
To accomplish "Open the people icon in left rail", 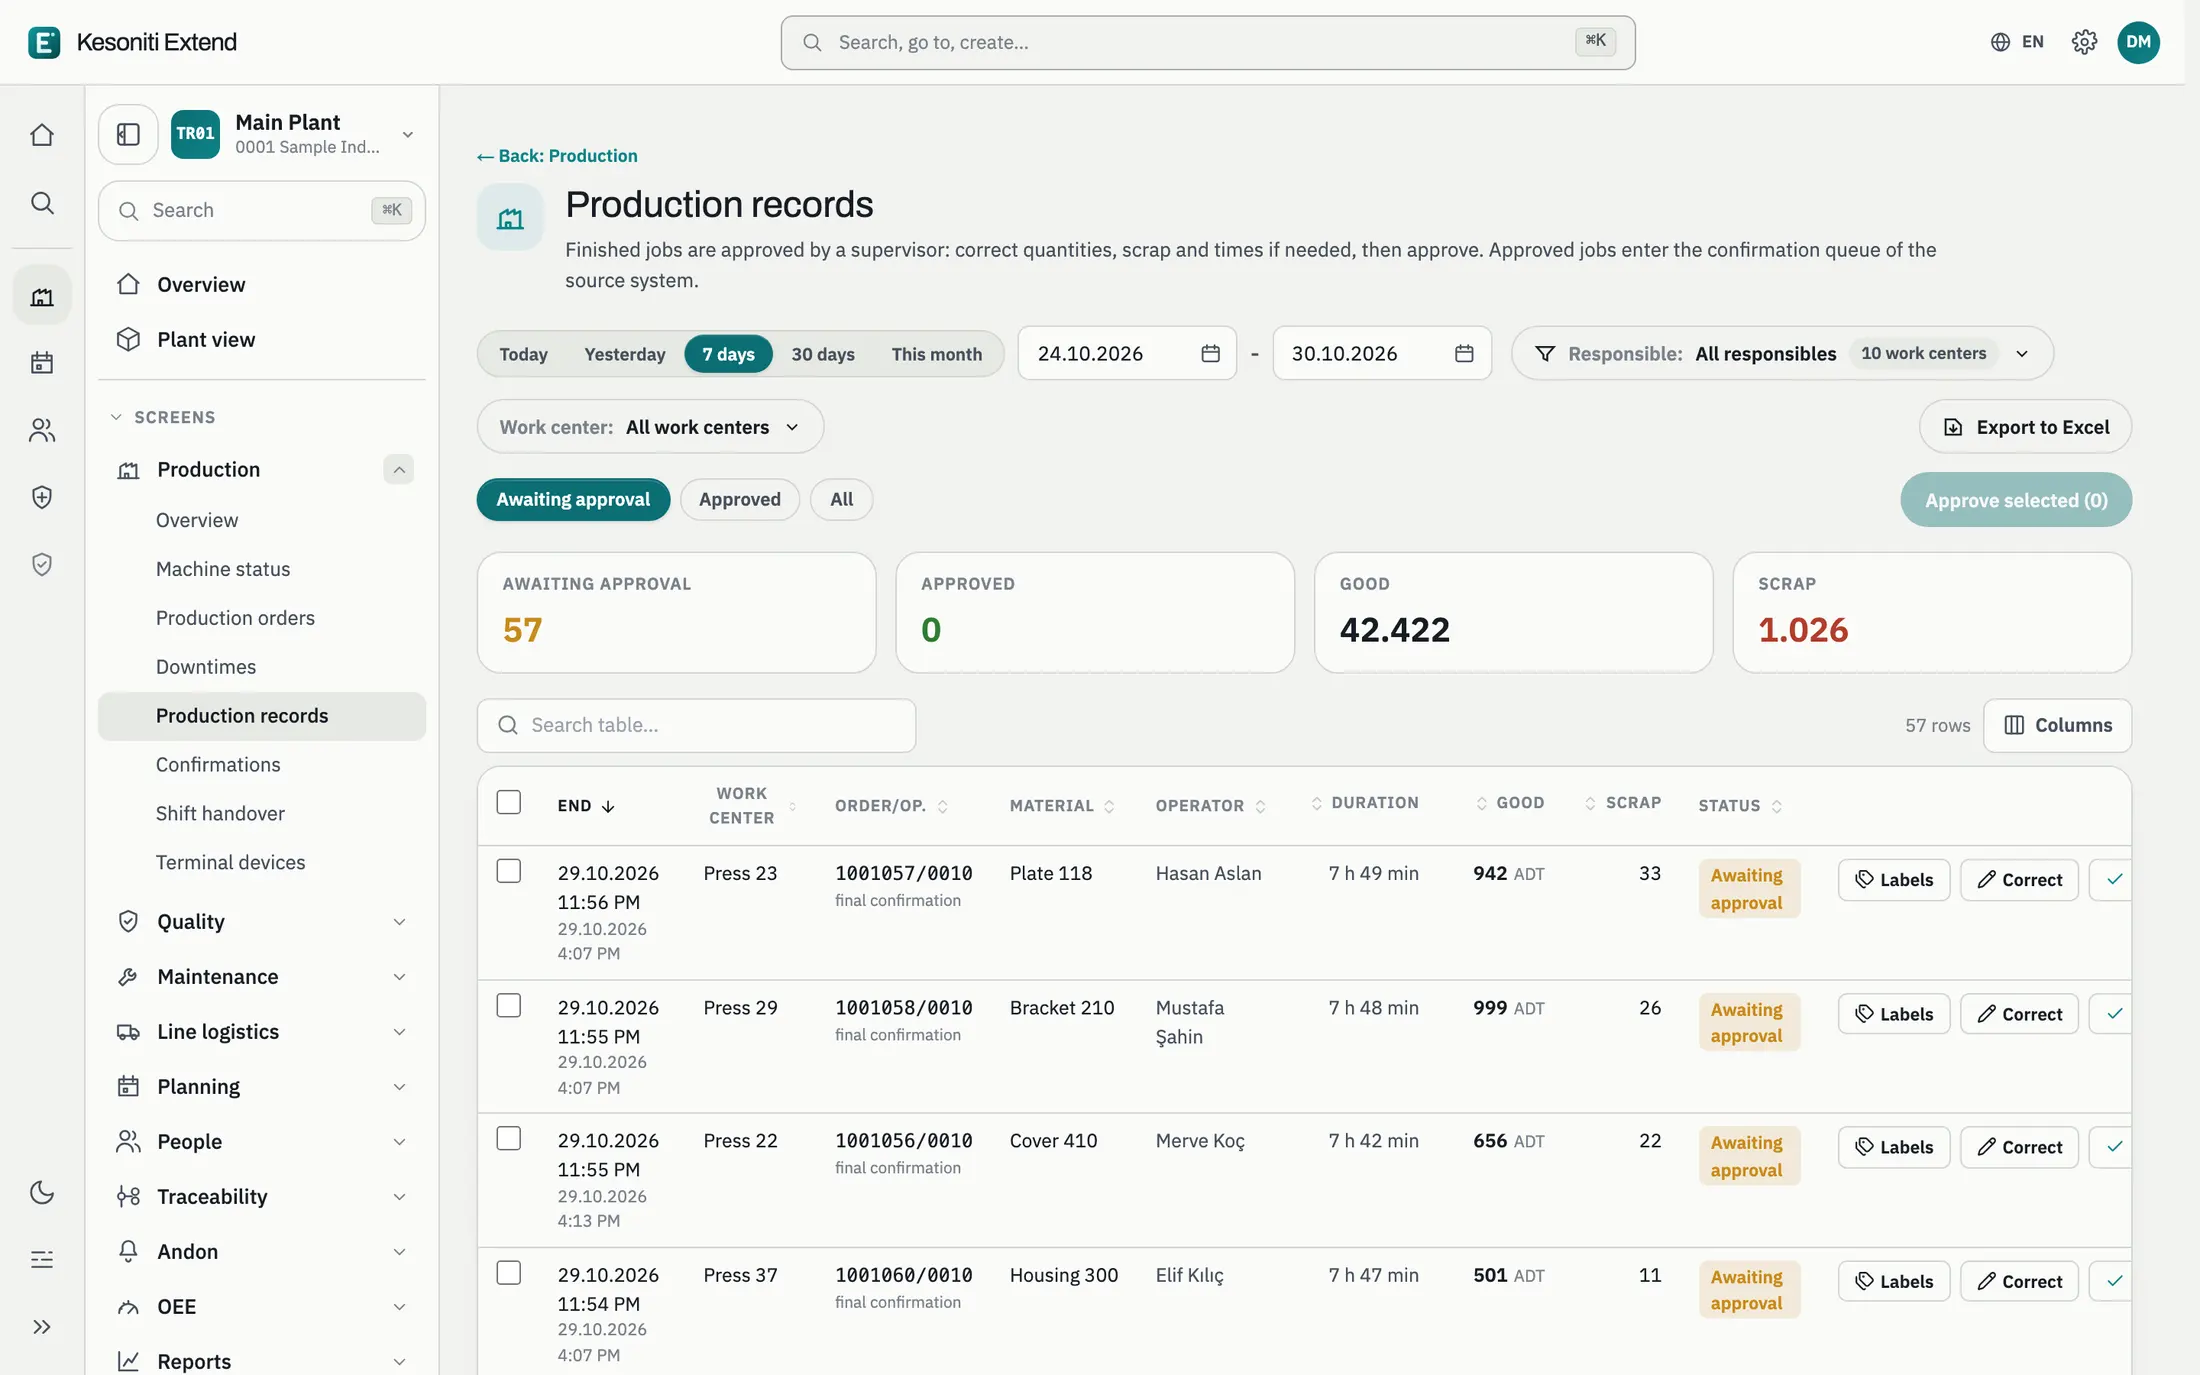I will click(42, 430).
